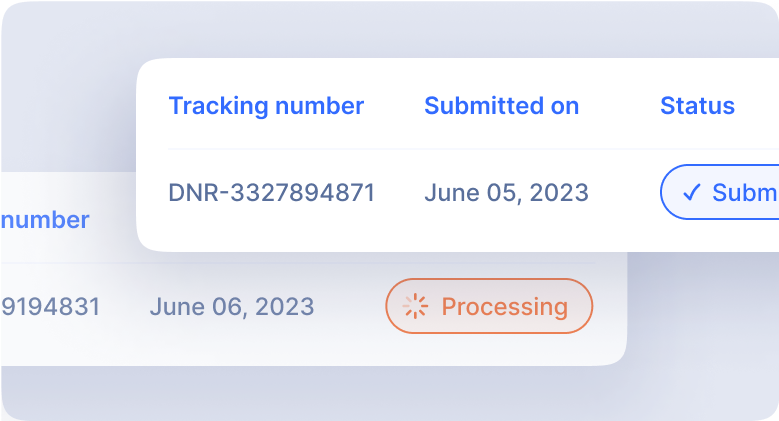The width and height of the screenshot is (779, 421).
Task: Select the June 06 back card row
Action: tap(313, 306)
